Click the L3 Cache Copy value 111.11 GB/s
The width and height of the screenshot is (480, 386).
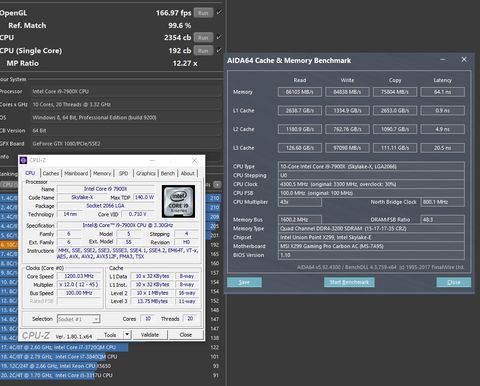395,148
